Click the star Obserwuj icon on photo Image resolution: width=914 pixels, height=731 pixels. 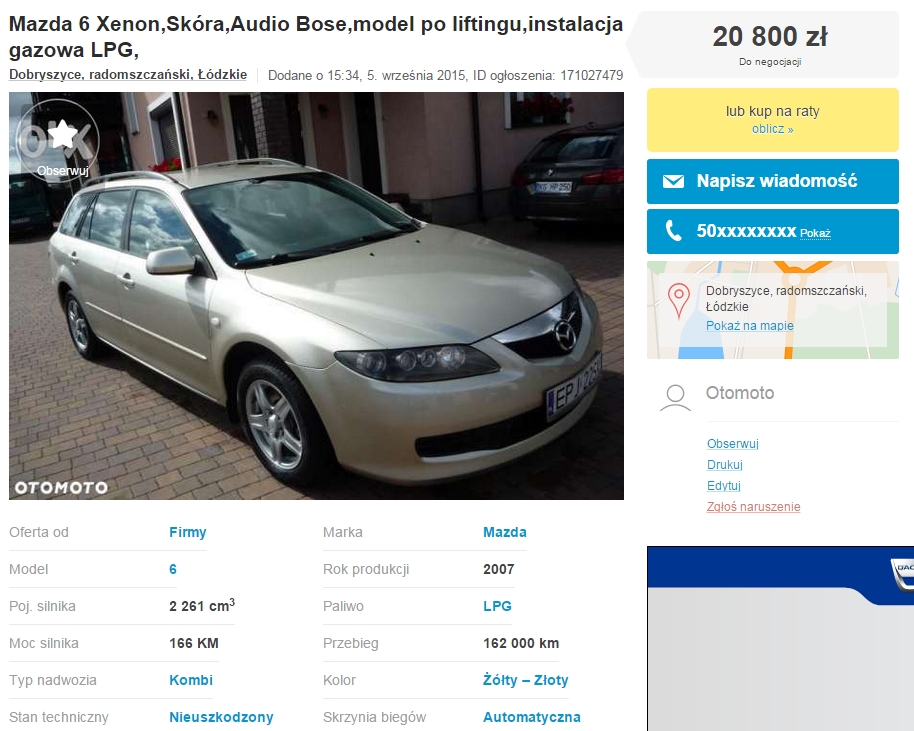pos(62,135)
